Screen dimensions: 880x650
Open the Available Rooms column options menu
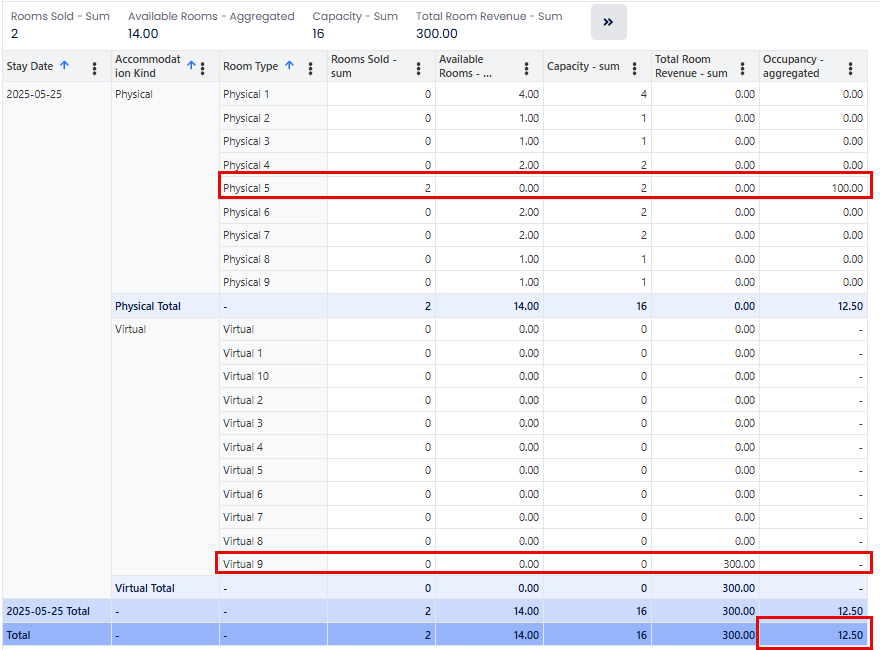(x=527, y=68)
